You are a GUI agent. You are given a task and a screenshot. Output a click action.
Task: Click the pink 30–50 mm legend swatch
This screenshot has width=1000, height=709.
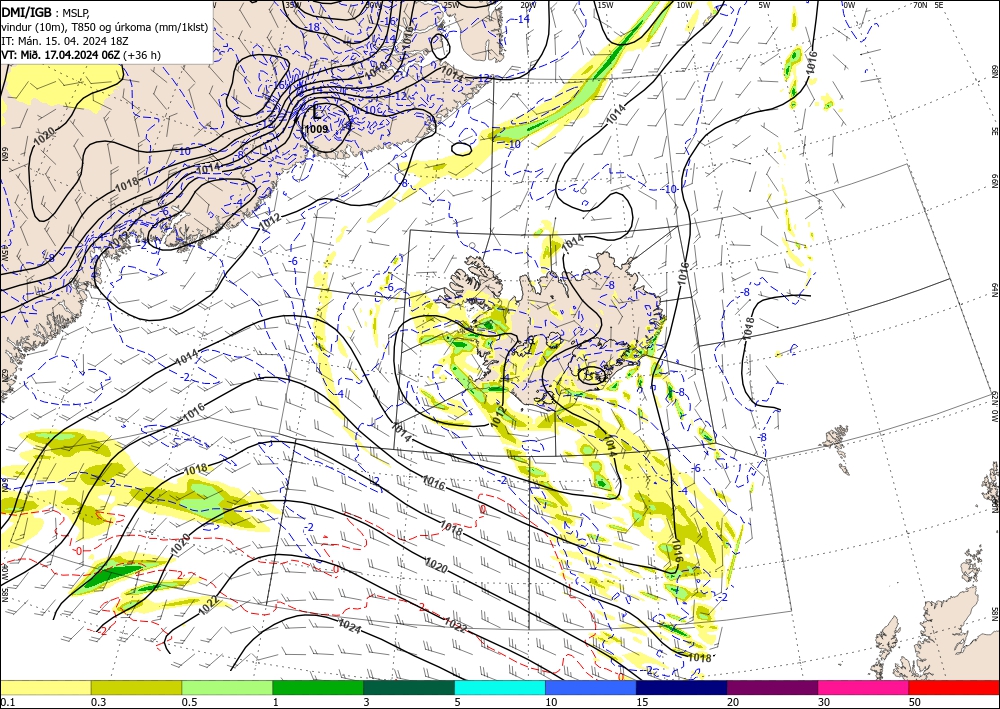click(x=864, y=687)
